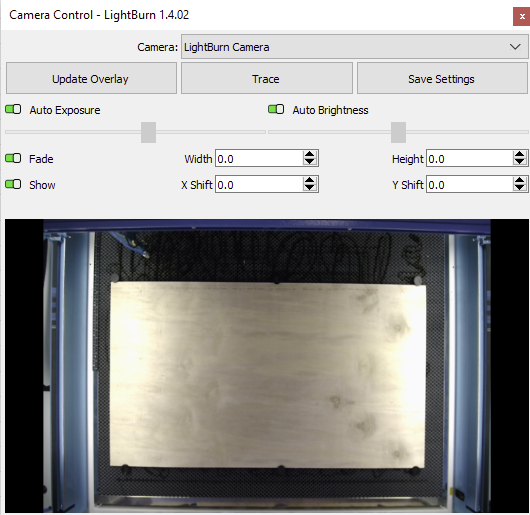Toggle the Auto Exposure switch
The height and width of the screenshot is (515, 530).
(x=13, y=109)
